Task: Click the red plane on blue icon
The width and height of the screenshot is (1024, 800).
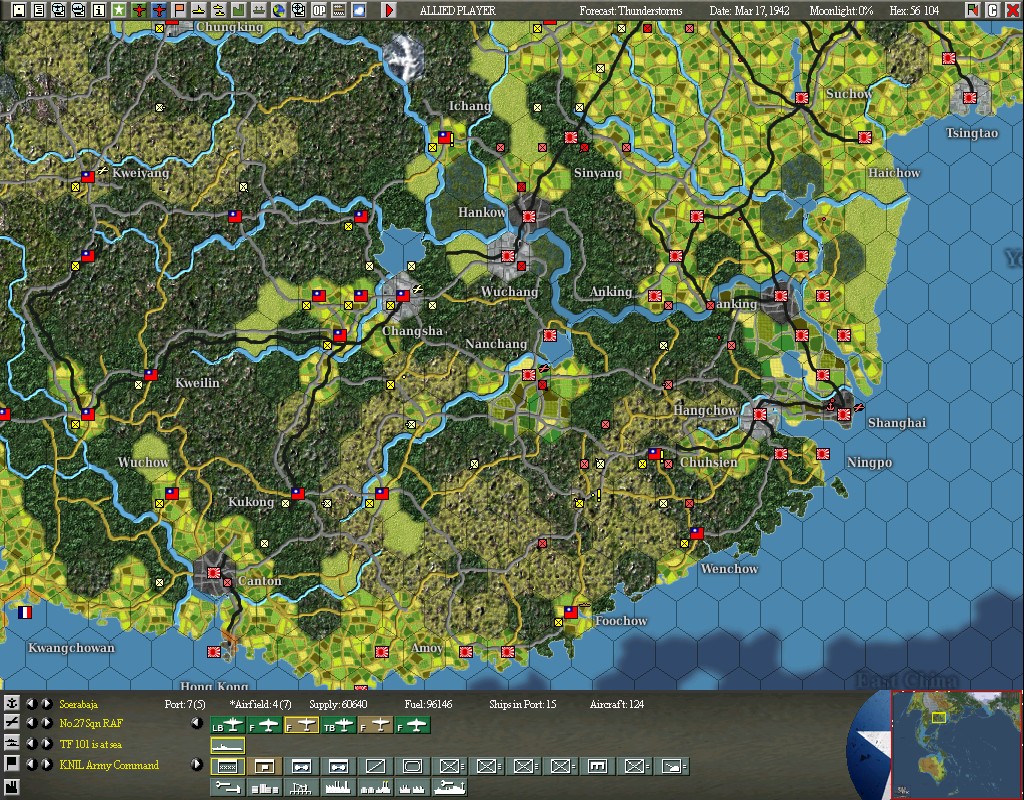Action: (x=159, y=10)
